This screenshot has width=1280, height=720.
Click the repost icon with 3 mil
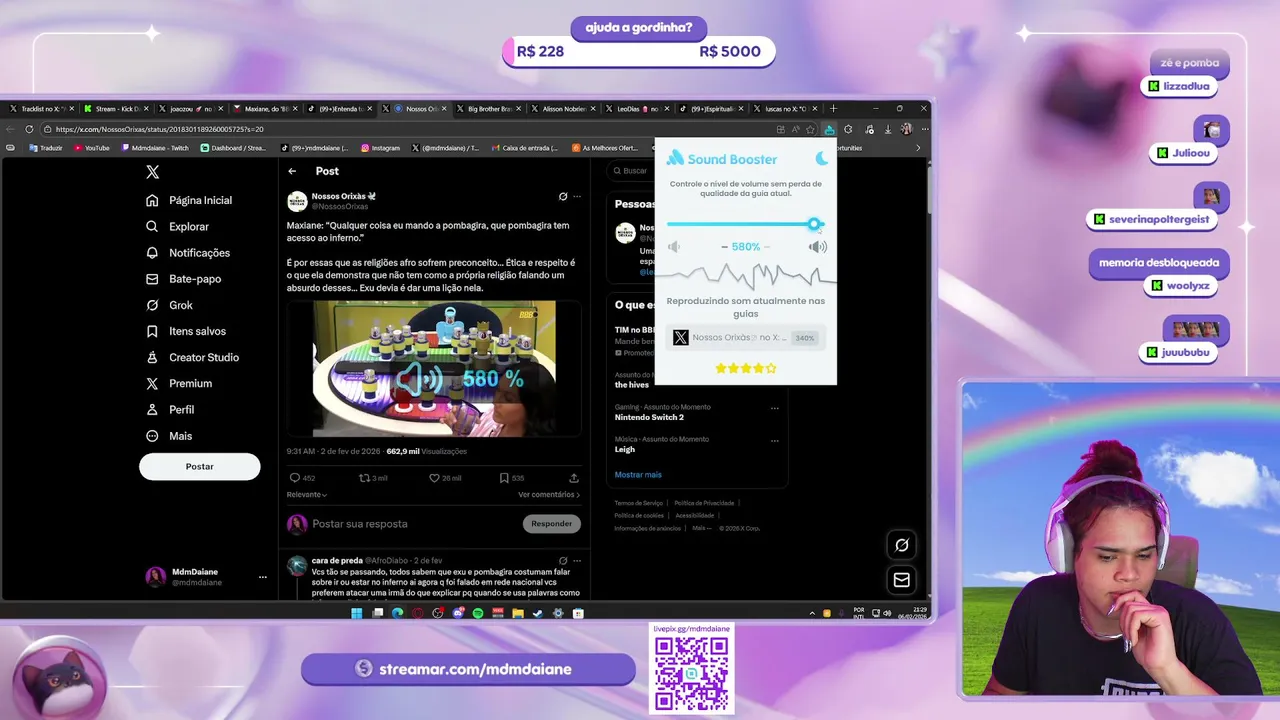[364, 478]
